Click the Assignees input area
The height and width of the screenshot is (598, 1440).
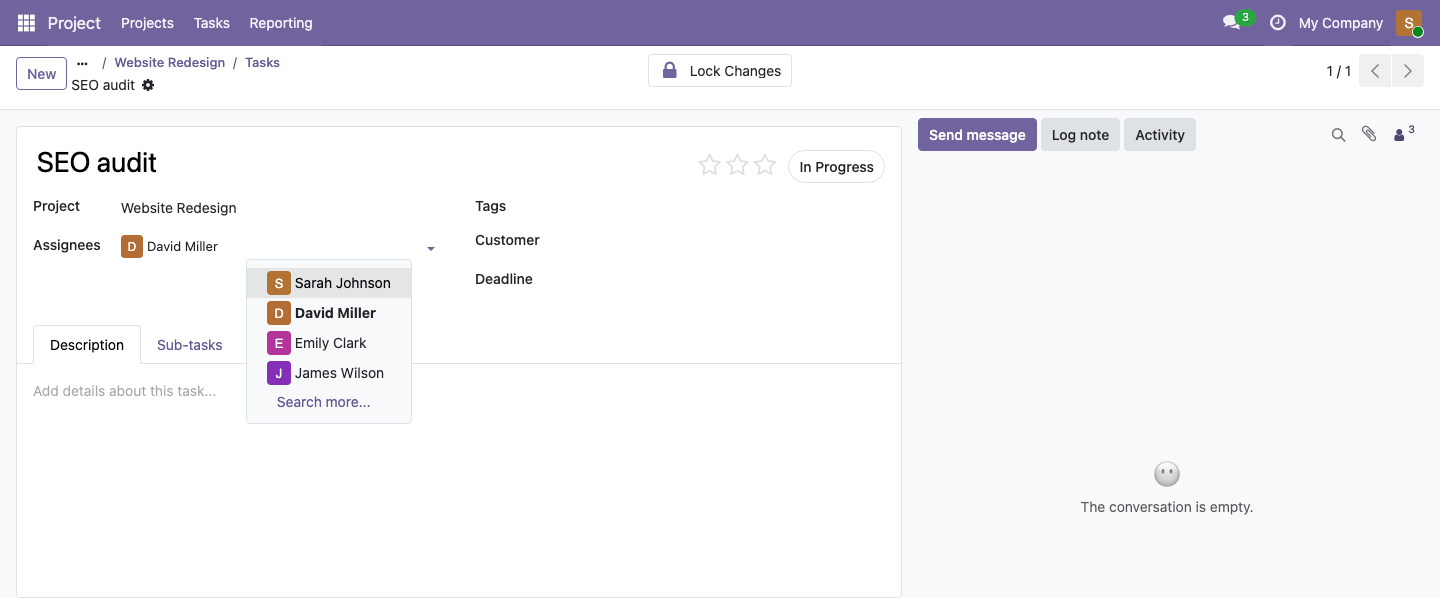click(320, 246)
